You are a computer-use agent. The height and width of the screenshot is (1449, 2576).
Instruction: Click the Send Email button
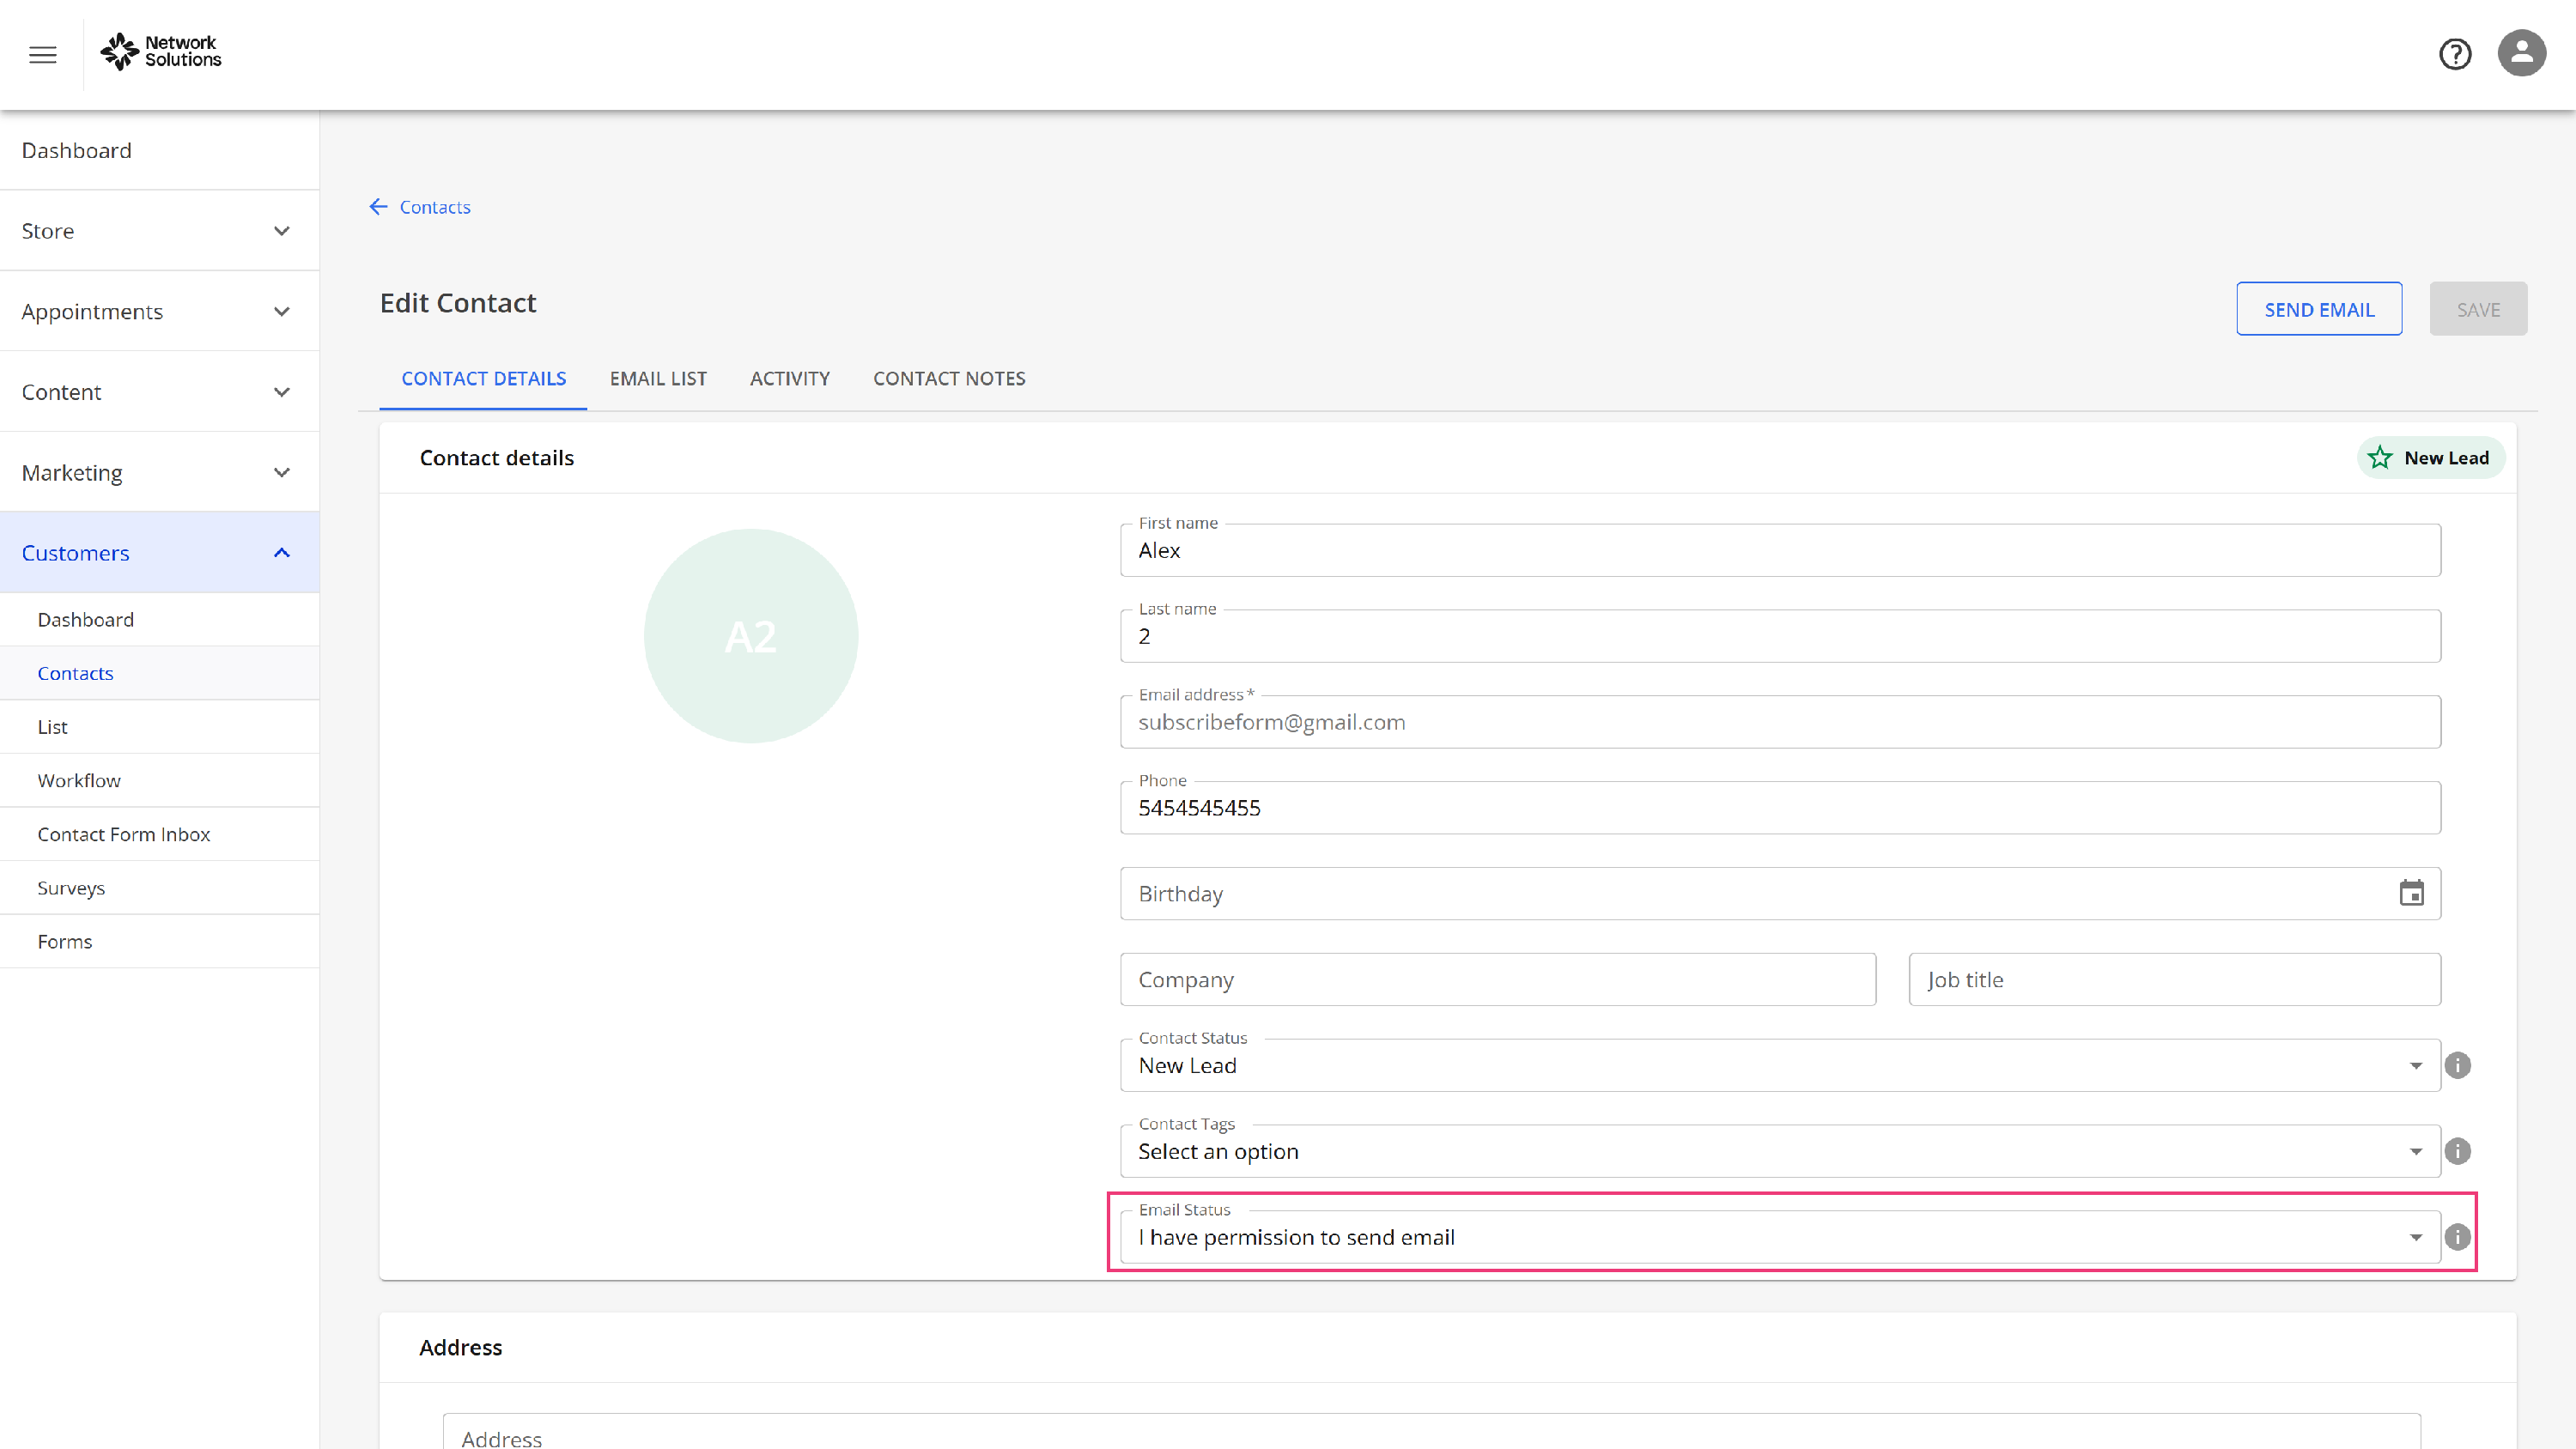pyautogui.click(x=2319, y=309)
